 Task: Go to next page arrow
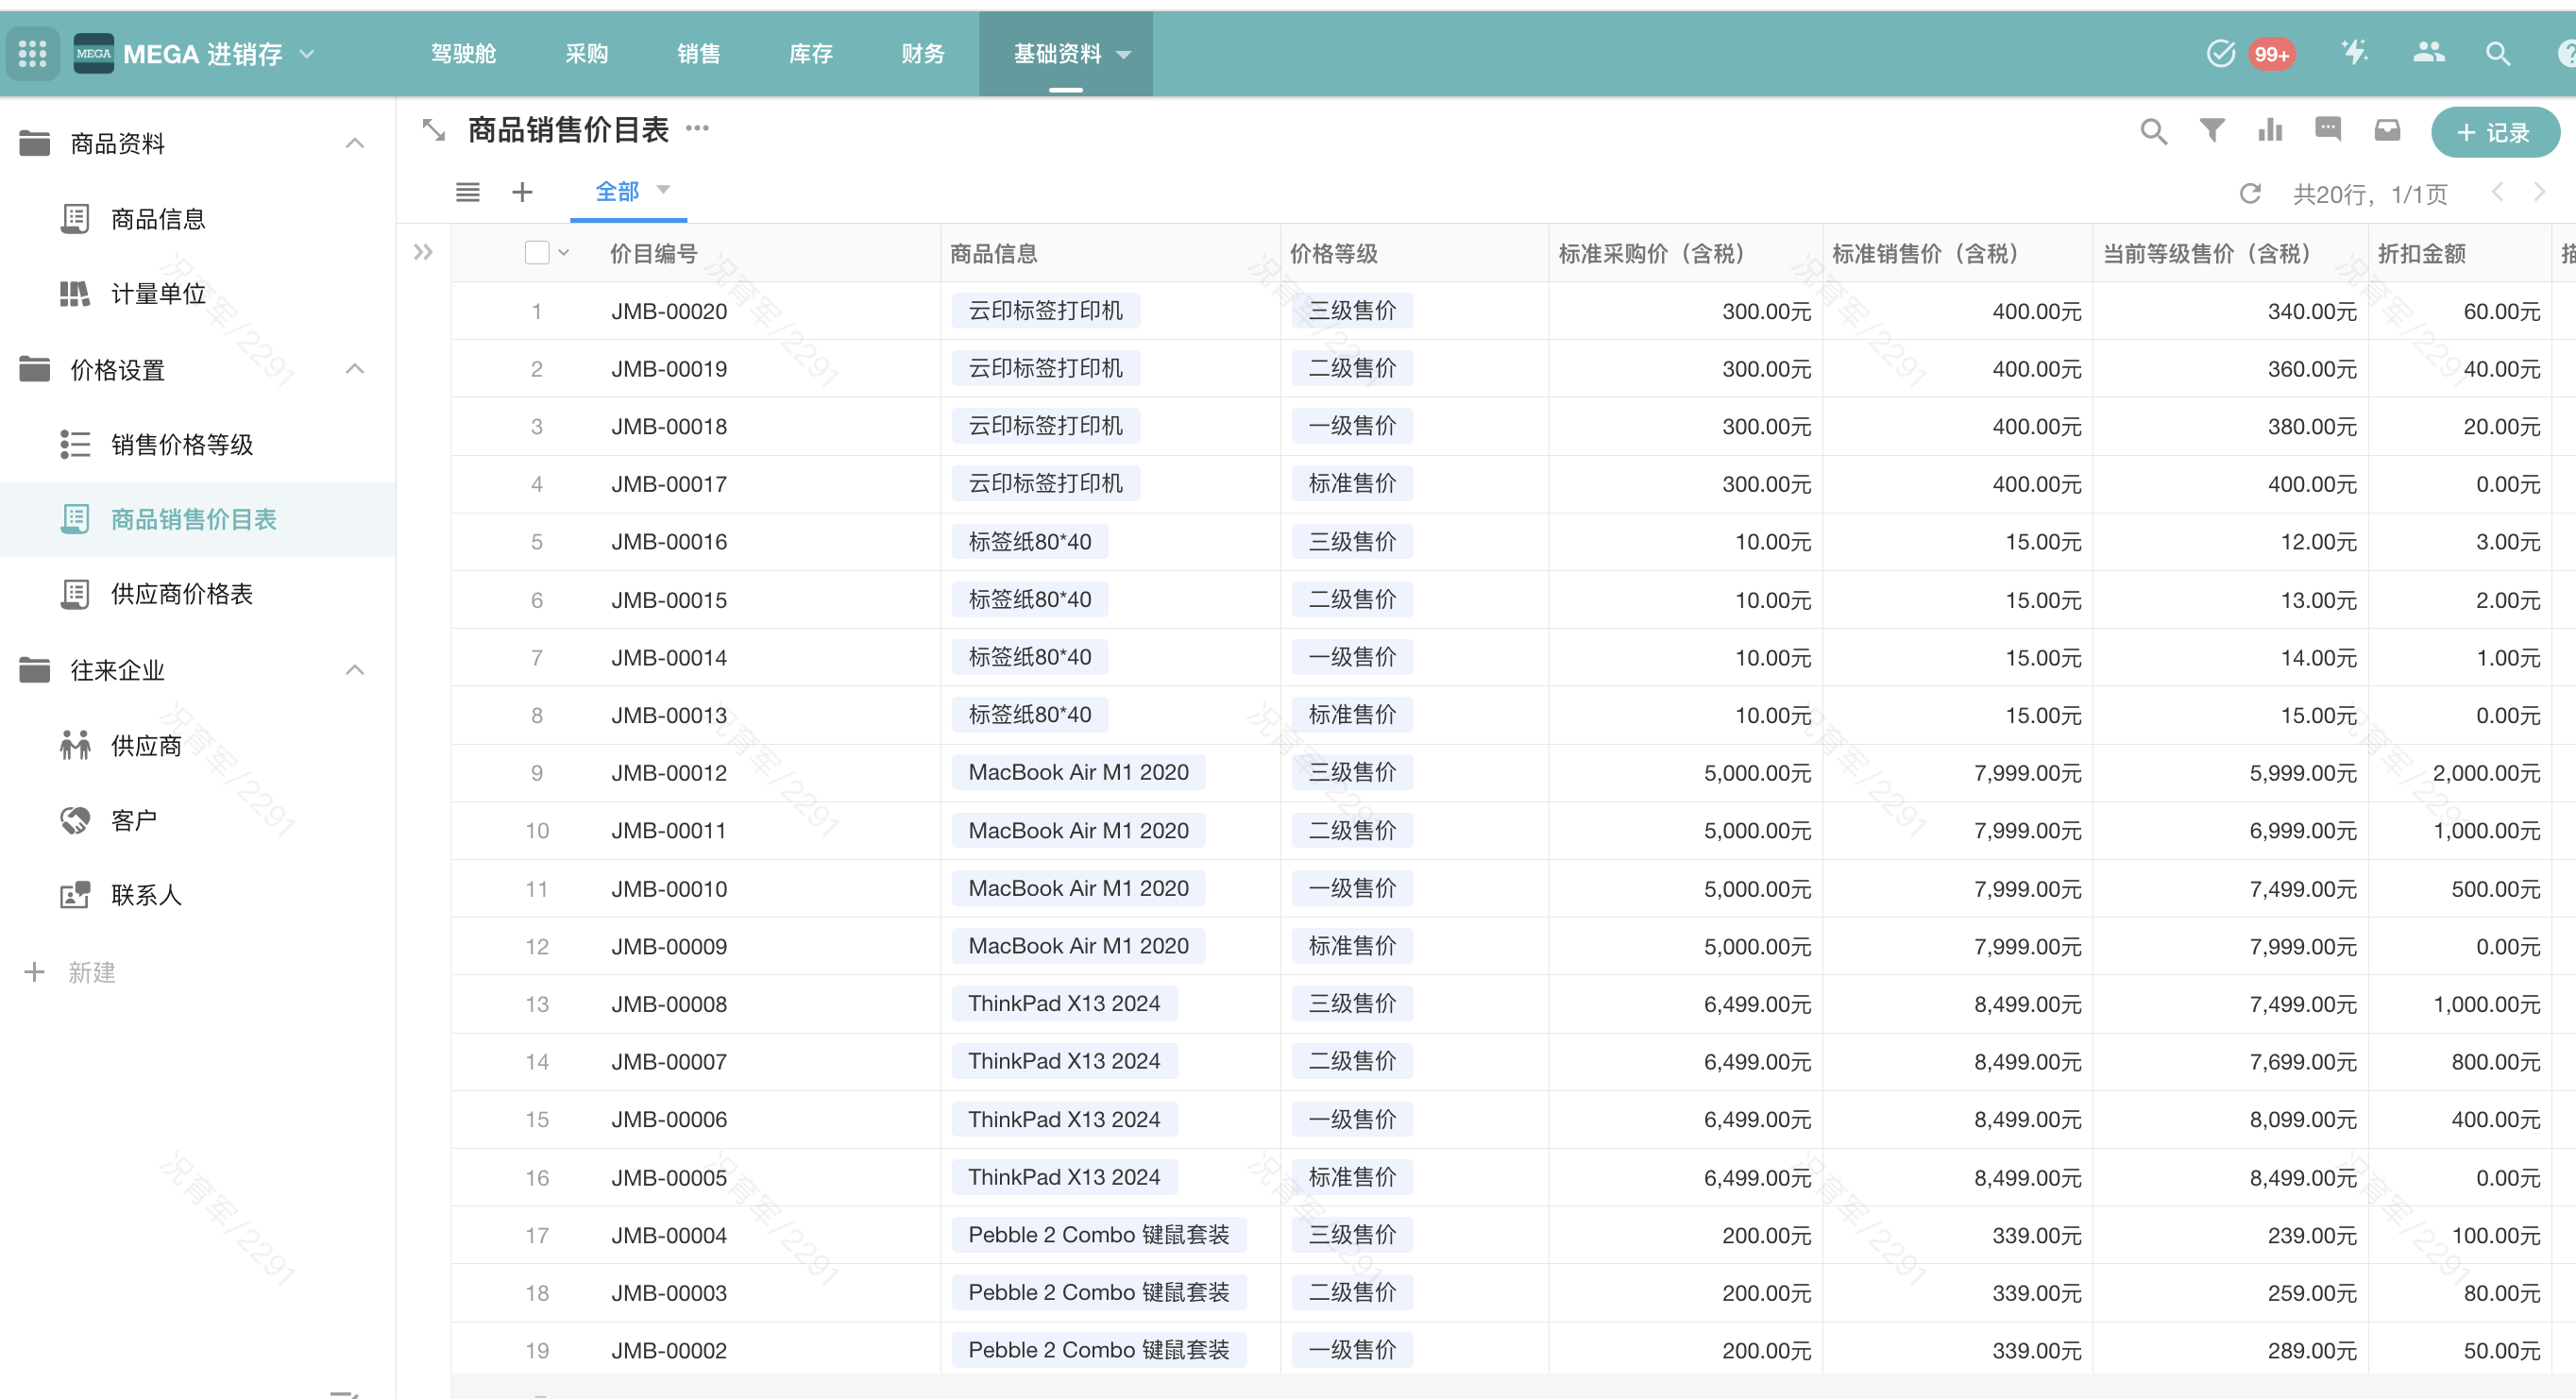(2539, 192)
